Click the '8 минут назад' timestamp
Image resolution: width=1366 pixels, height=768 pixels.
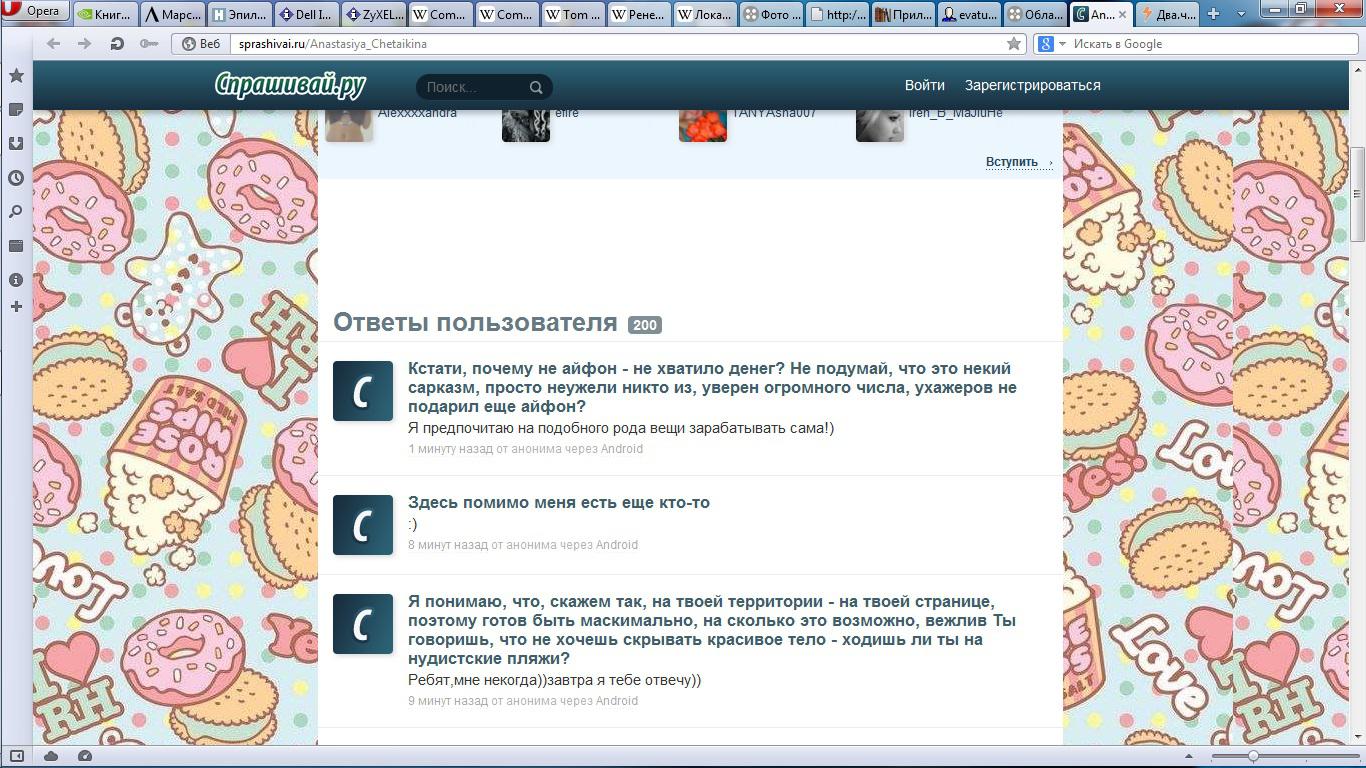click(448, 545)
